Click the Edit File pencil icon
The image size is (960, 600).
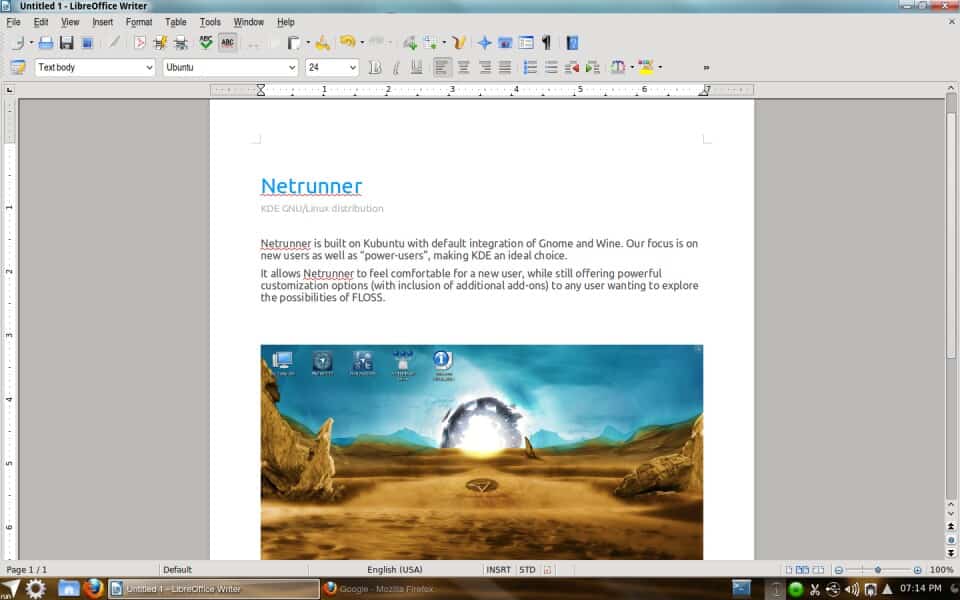pyautogui.click(x=114, y=43)
